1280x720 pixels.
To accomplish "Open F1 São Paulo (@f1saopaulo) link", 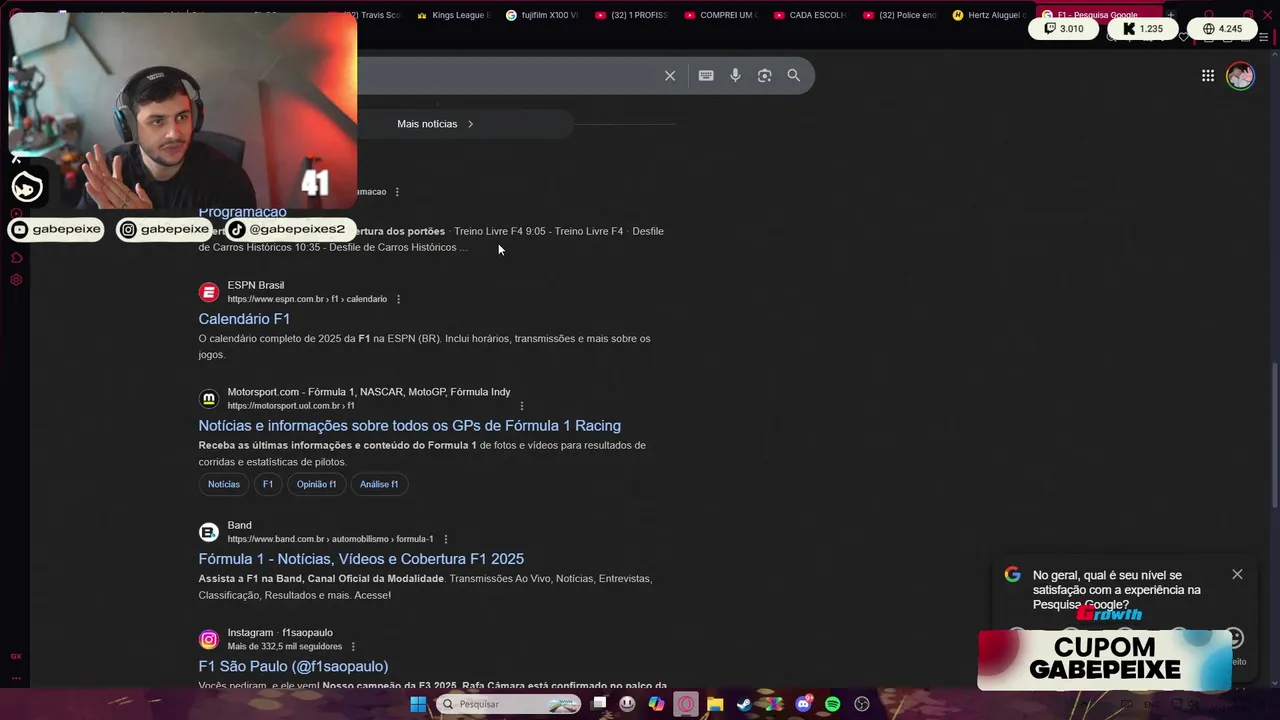I will click(x=293, y=666).
